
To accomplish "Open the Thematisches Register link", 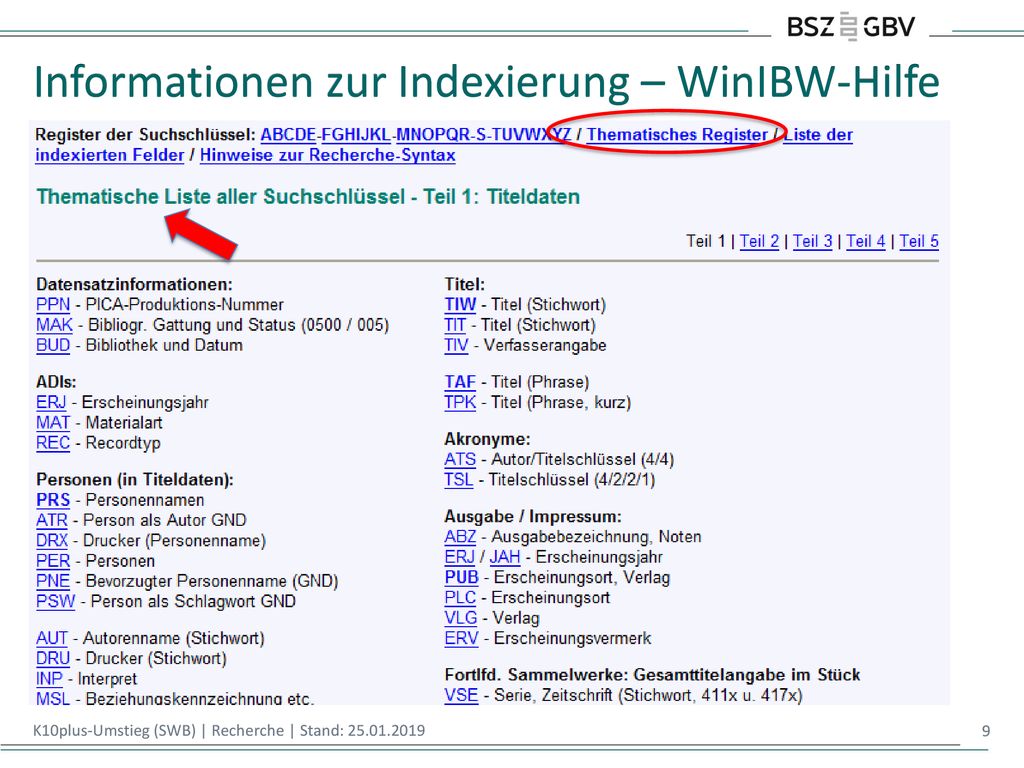I will (677, 135).
